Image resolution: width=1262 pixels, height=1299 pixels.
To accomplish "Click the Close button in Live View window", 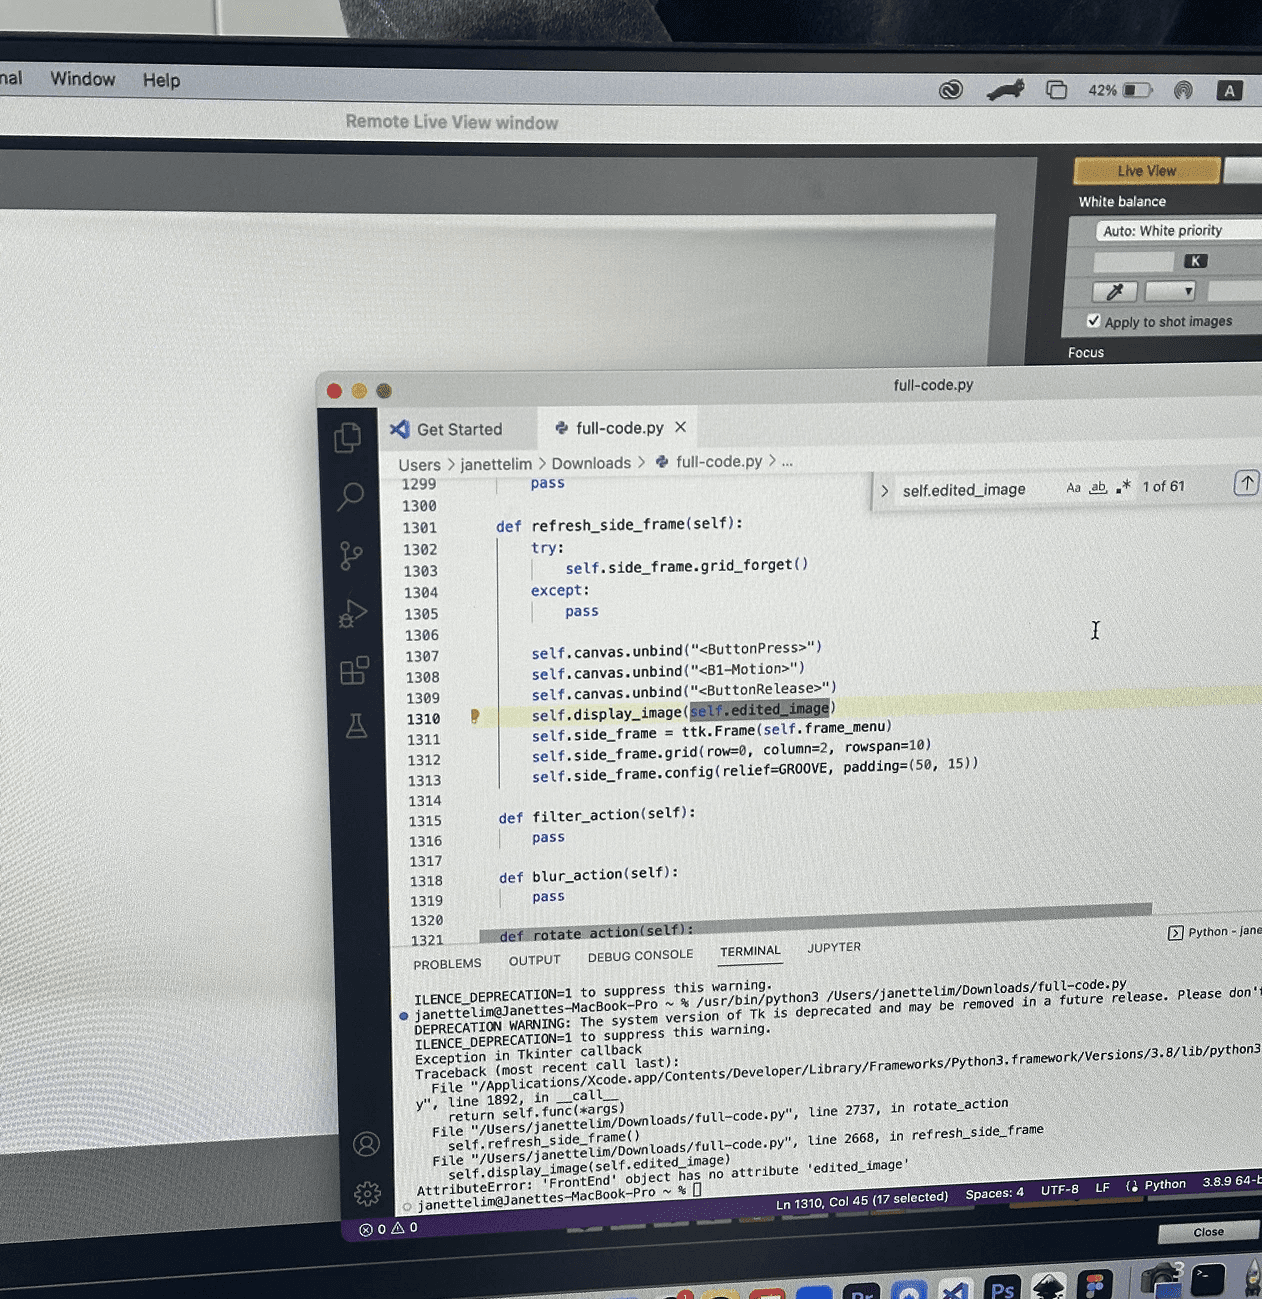I will click(x=1208, y=1232).
